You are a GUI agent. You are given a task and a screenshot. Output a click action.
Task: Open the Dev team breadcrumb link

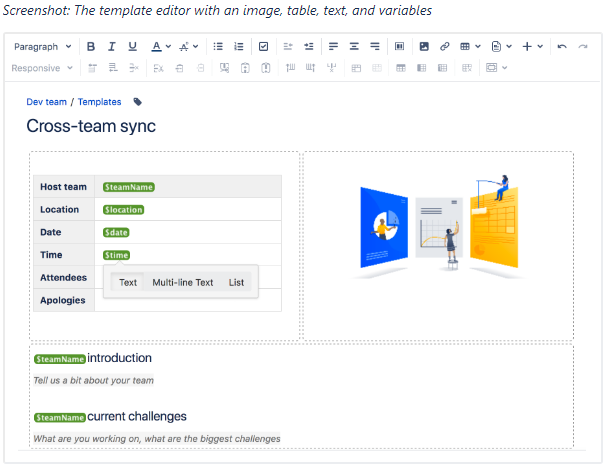[47, 102]
